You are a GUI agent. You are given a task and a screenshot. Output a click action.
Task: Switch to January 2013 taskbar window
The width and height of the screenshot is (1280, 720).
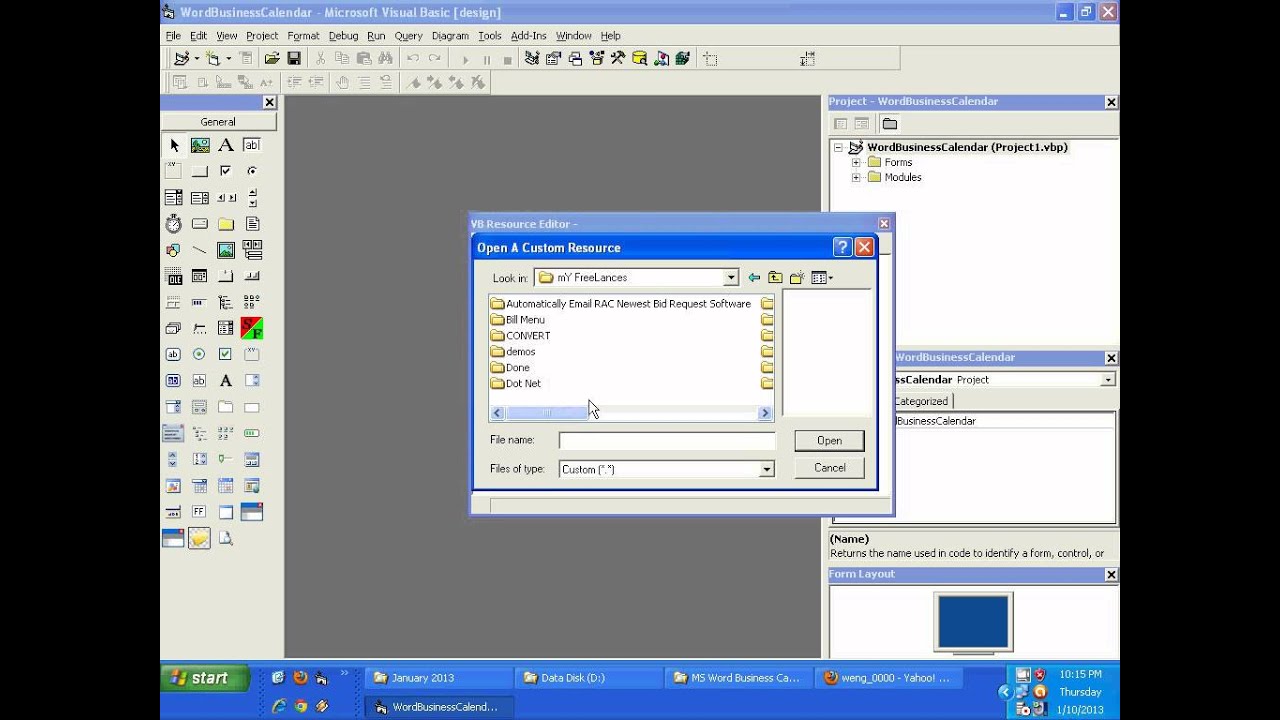click(x=438, y=678)
